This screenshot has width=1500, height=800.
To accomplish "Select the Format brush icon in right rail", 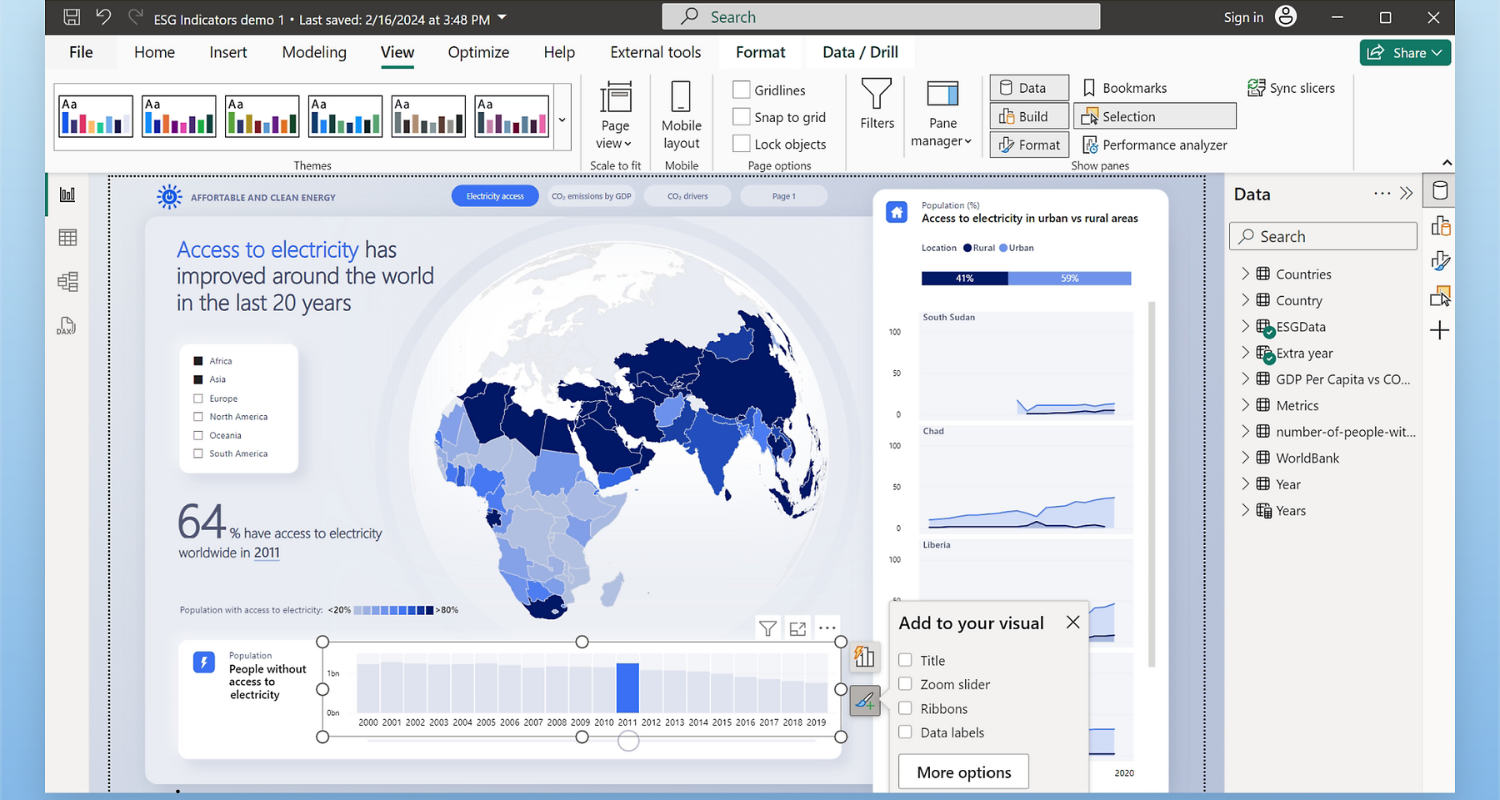I will click(x=1440, y=261).
